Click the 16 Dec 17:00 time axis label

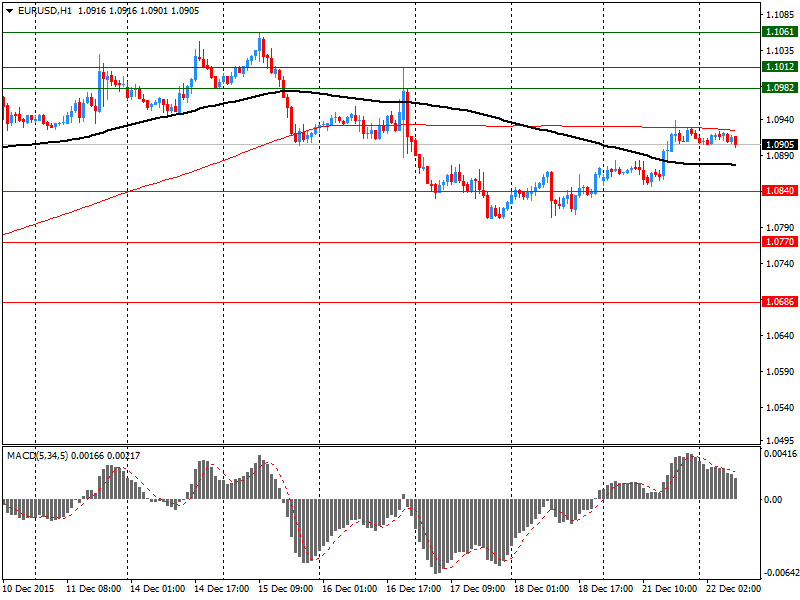click(413, 589)
